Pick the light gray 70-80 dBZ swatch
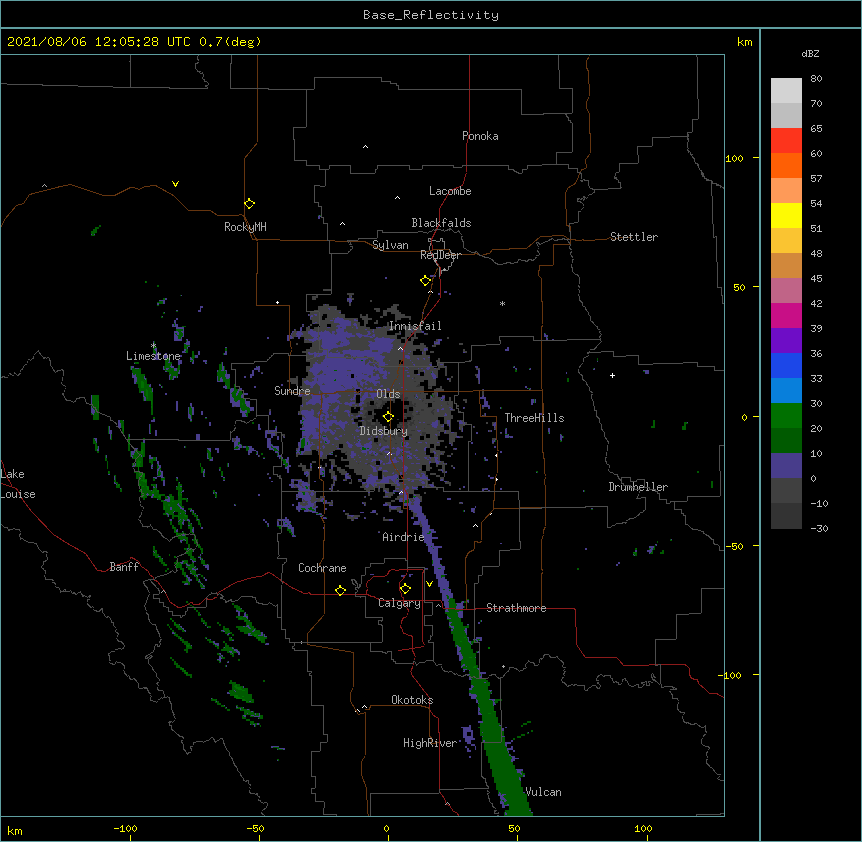The width and height of the screenshot is (862, 842). (x=786, y=91)
